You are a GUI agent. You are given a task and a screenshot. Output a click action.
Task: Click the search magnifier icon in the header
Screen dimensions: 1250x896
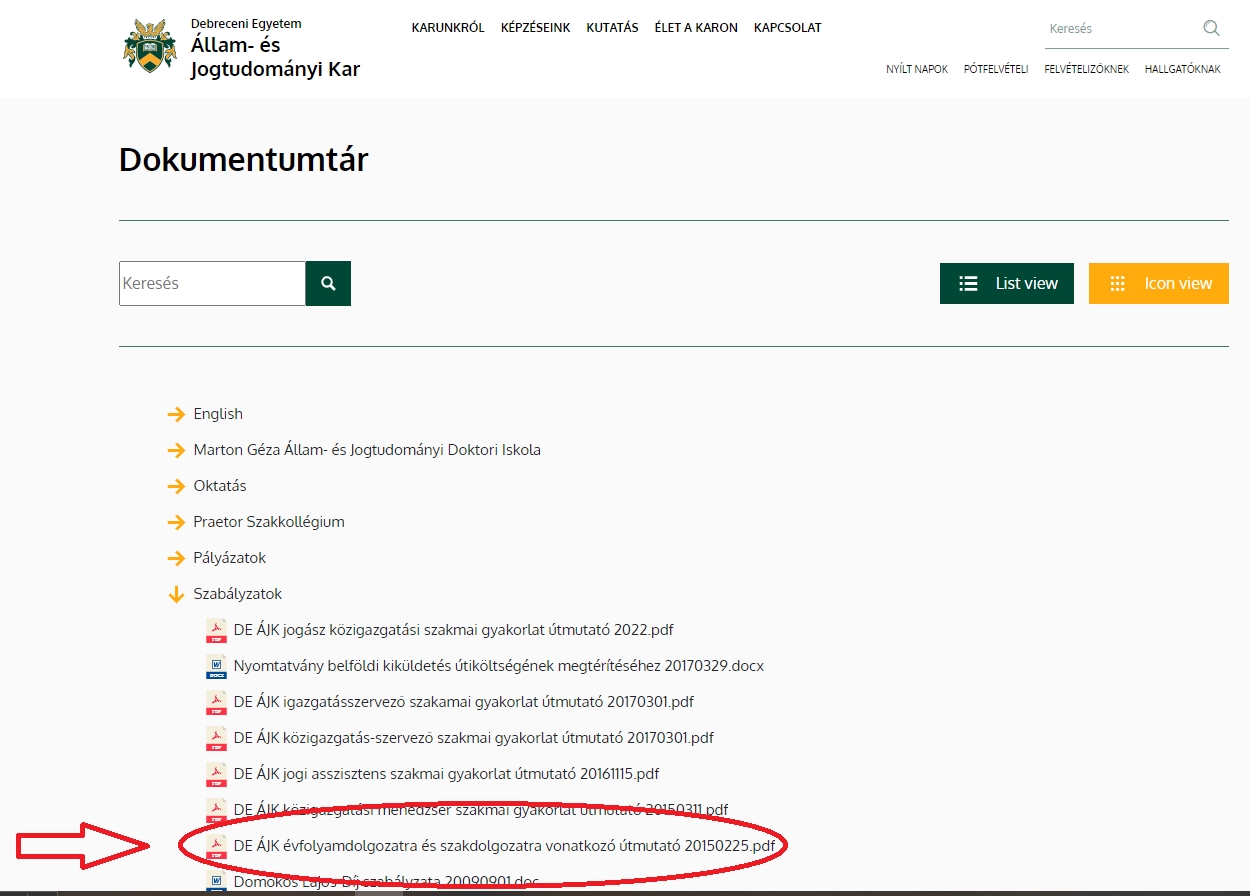coord(1211,28)
